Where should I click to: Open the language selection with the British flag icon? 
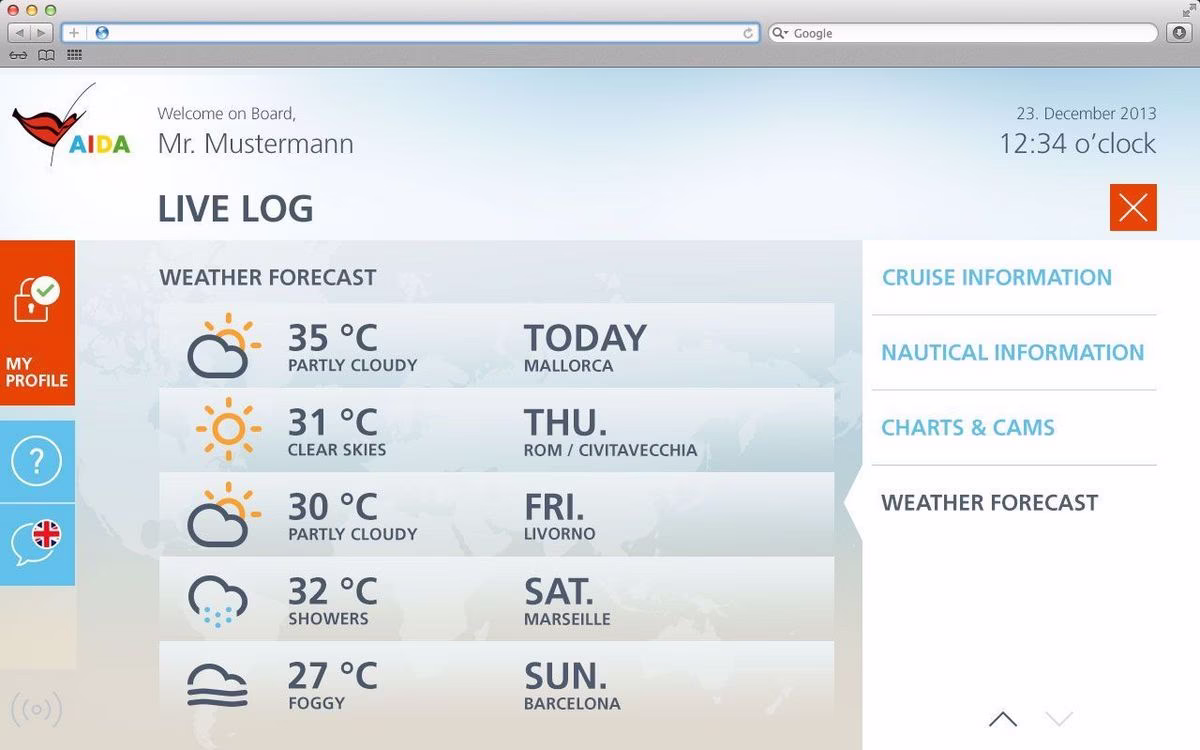click(x=37, y=544)
